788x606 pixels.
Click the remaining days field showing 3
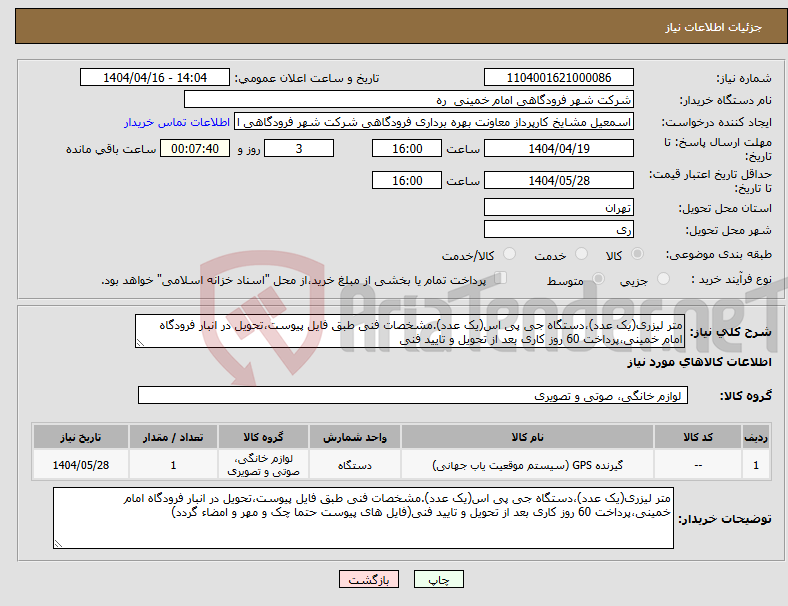tap(299, 148)
